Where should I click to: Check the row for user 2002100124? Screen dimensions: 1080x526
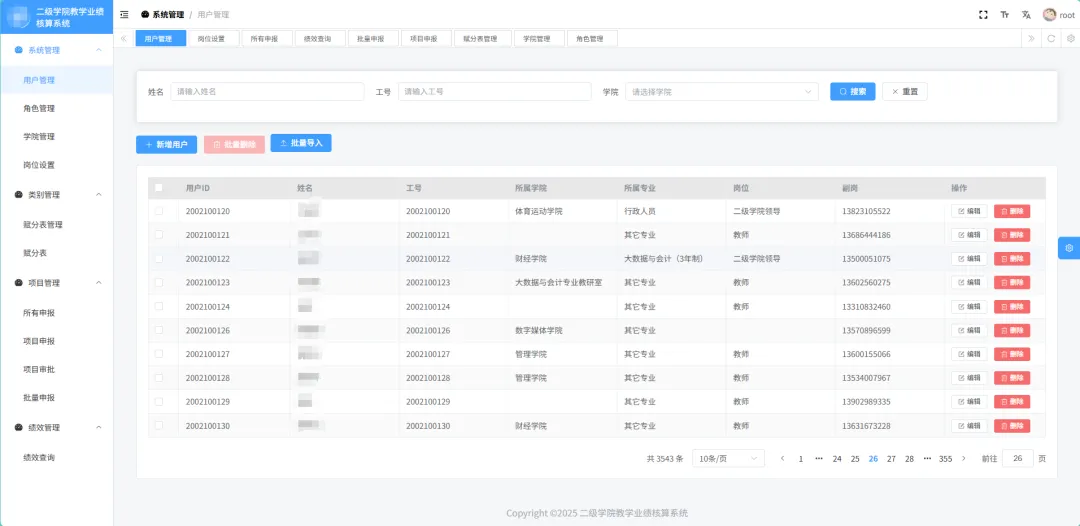pyautogui.click(x=159, y=306)
